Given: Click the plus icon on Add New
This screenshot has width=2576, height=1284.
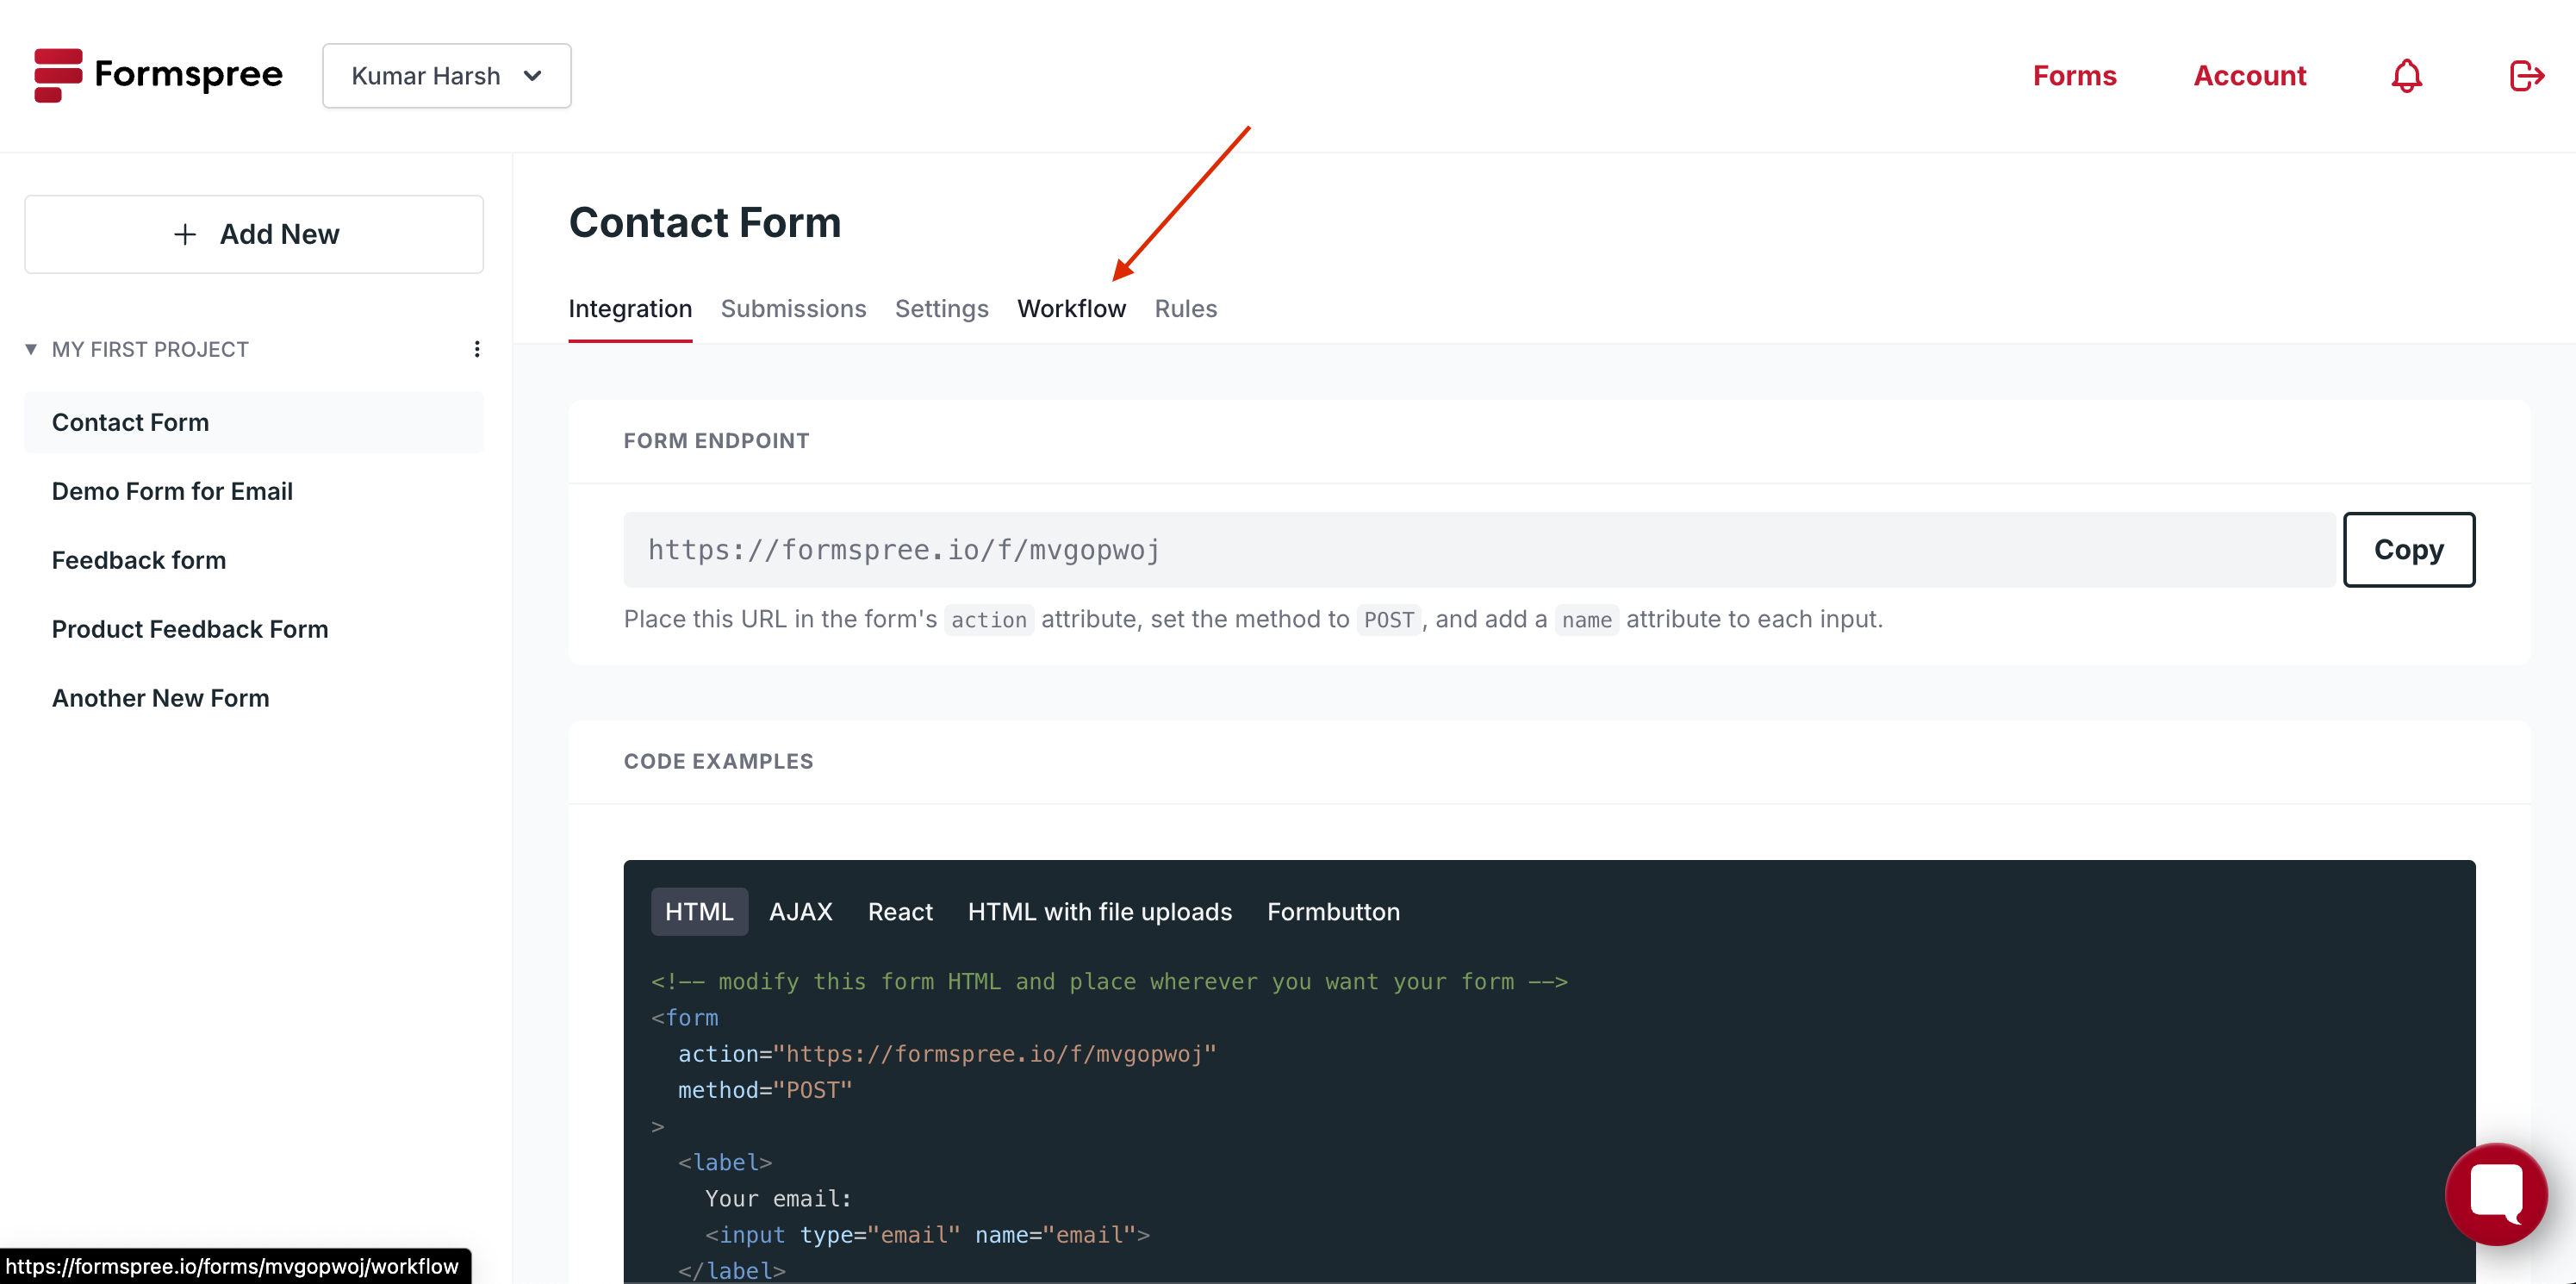Looking at the screenshot, I should (x=184, y=234).
